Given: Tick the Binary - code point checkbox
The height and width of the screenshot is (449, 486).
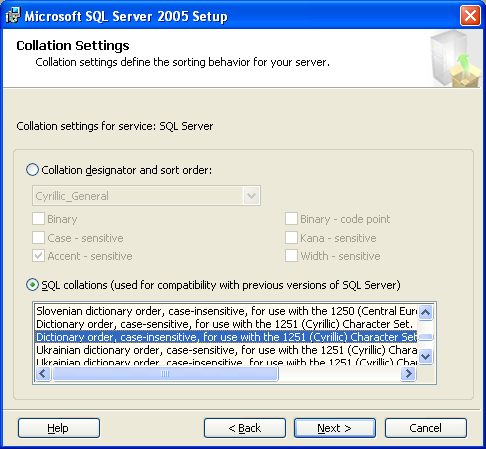Looking at the screenshot, I should [291, 219].
